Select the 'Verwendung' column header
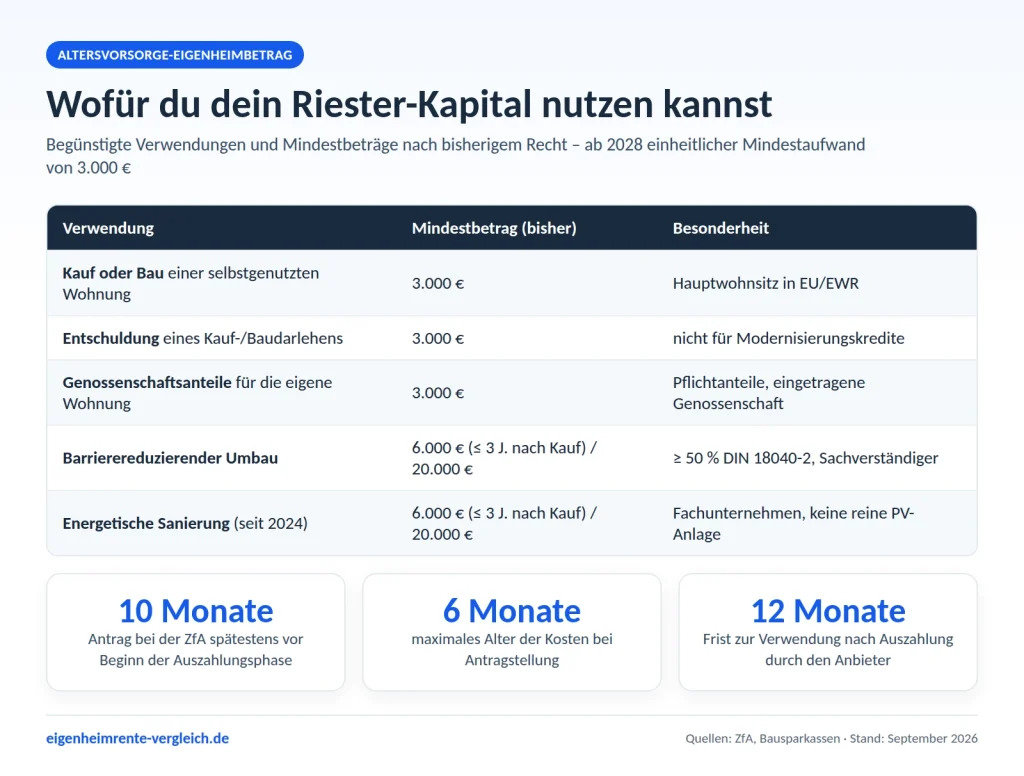1024x776 pixels. tap(108, 228)
